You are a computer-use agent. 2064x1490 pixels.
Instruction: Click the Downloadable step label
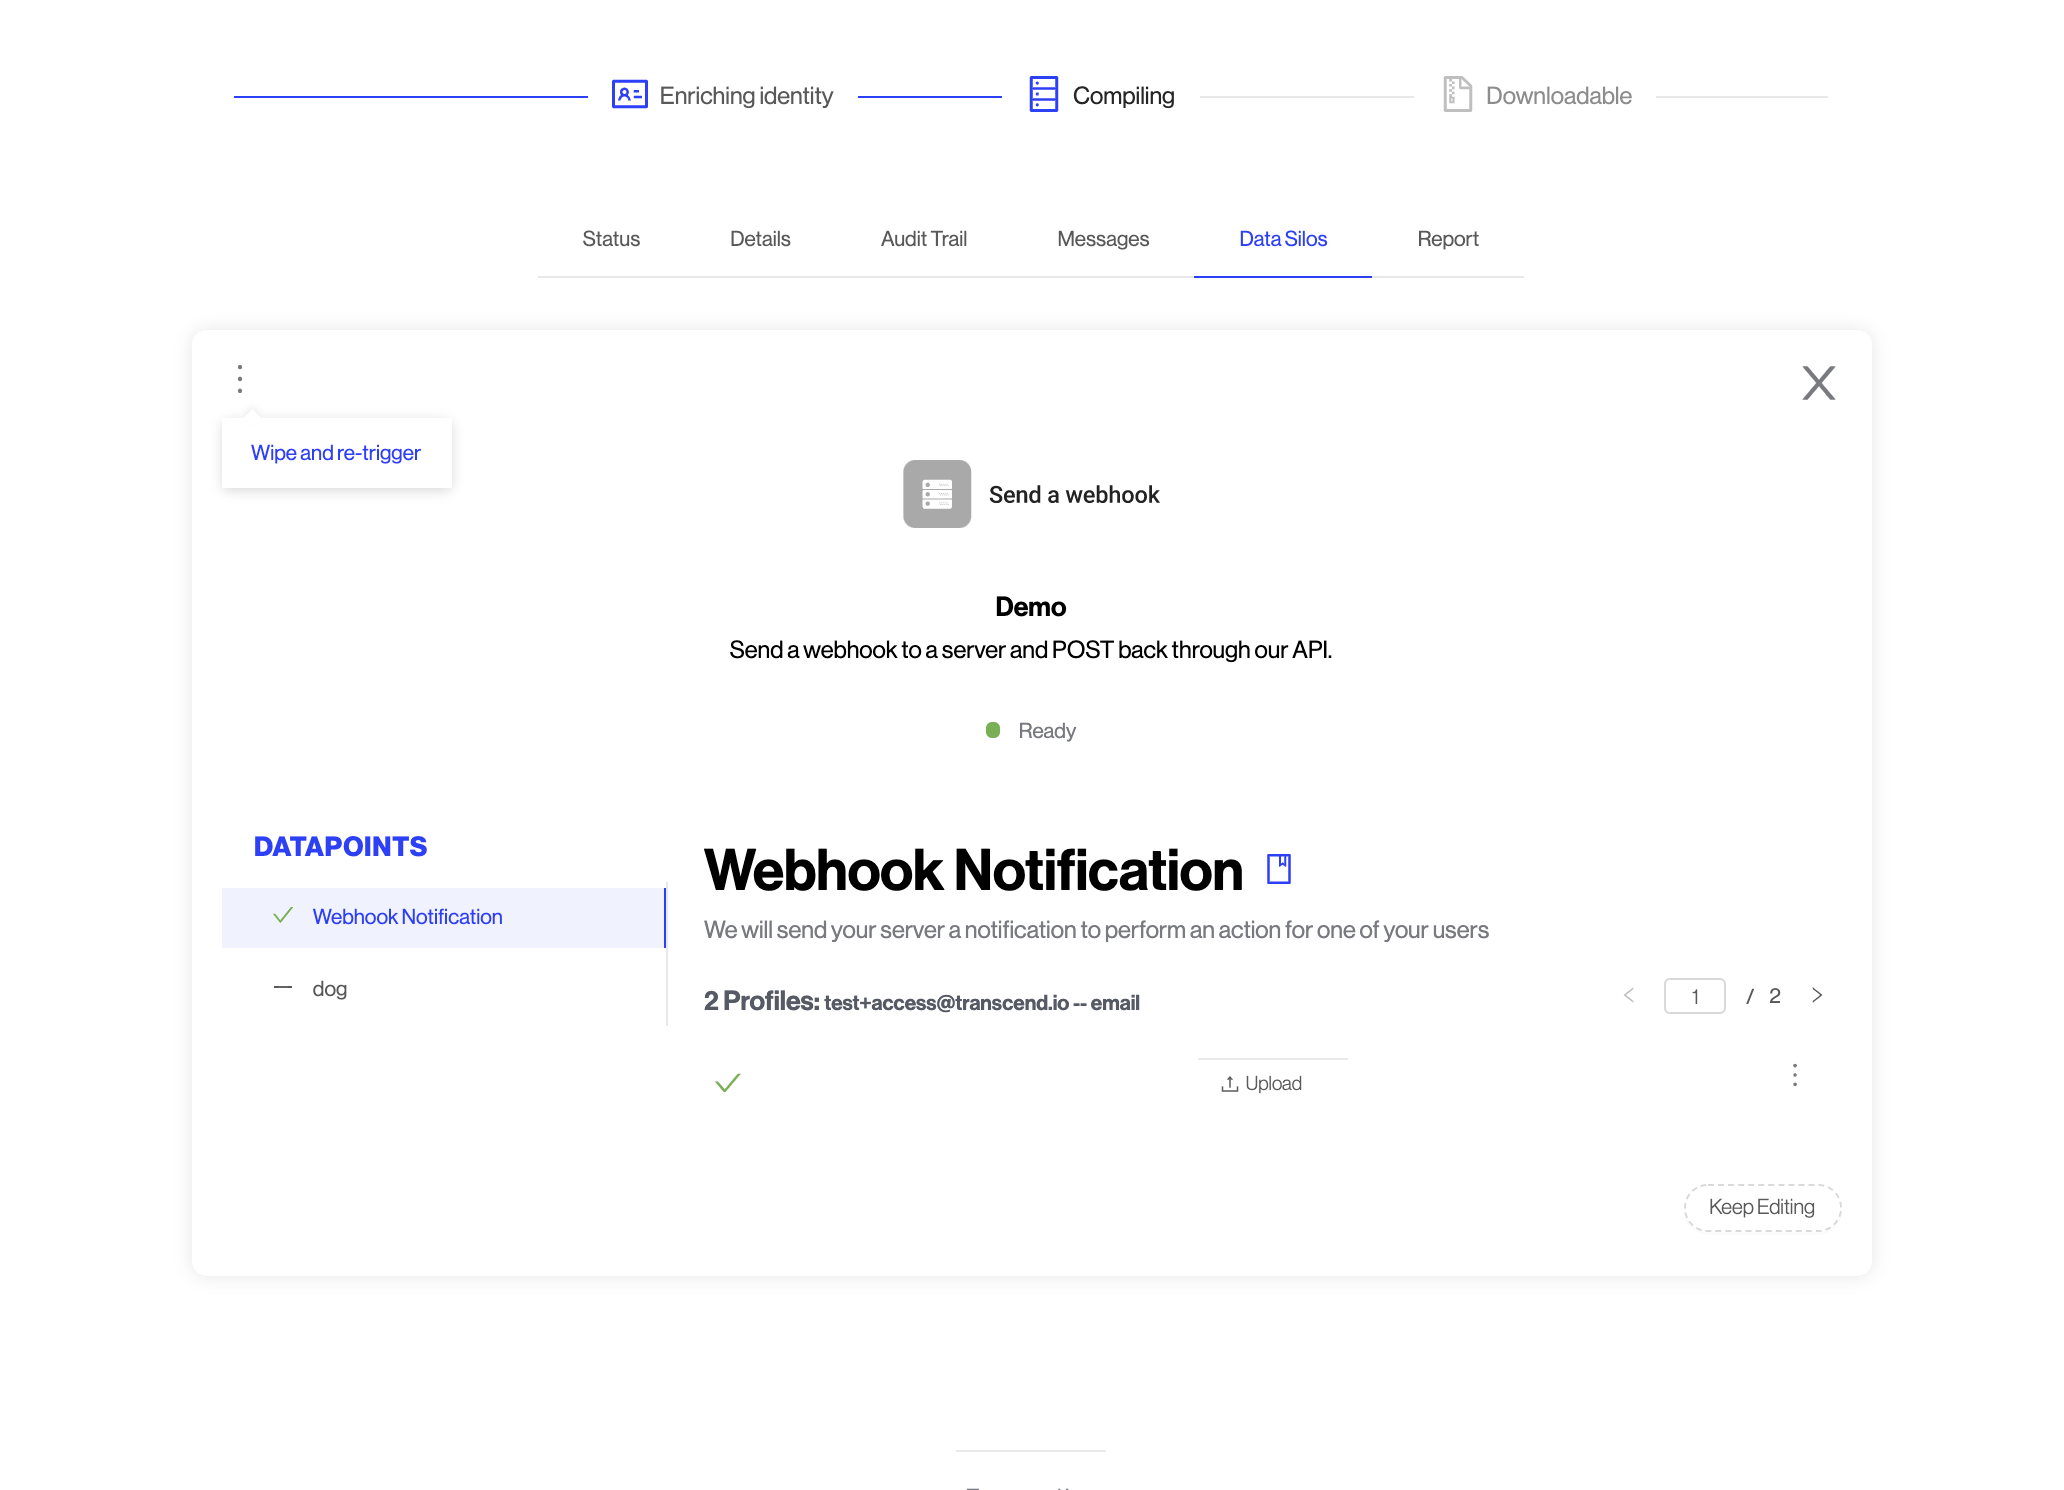(1559, 96)
